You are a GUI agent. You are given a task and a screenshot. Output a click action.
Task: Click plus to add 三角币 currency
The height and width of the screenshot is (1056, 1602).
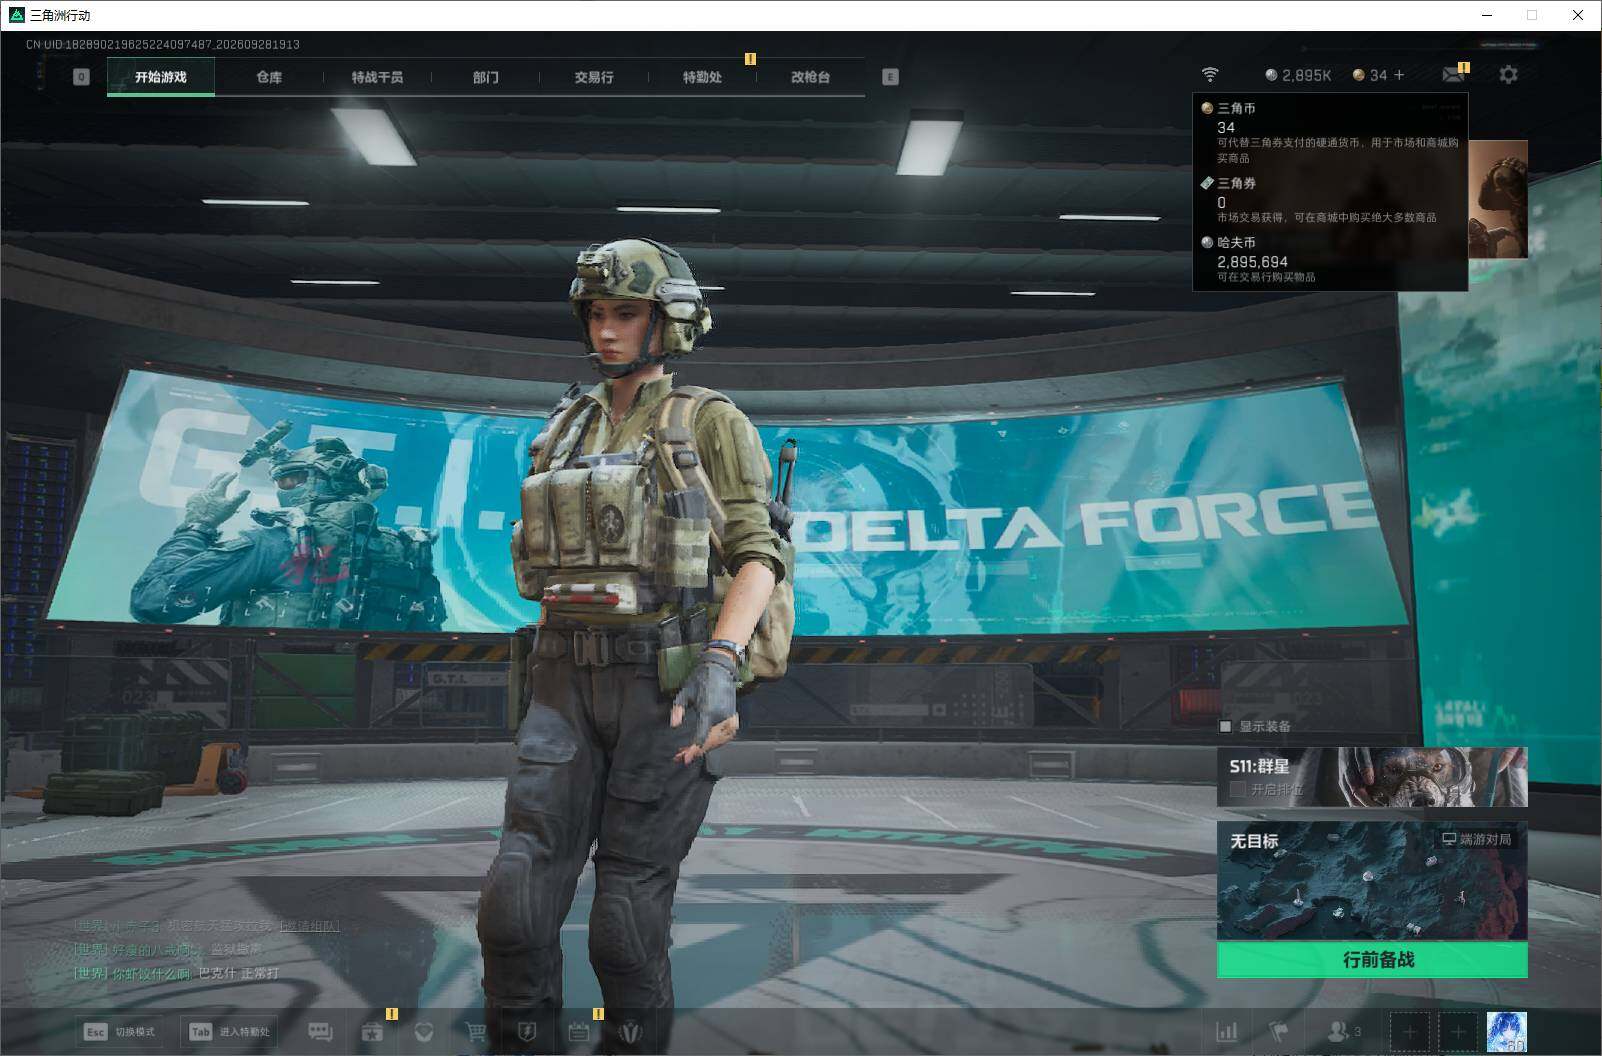(1399, 75)
